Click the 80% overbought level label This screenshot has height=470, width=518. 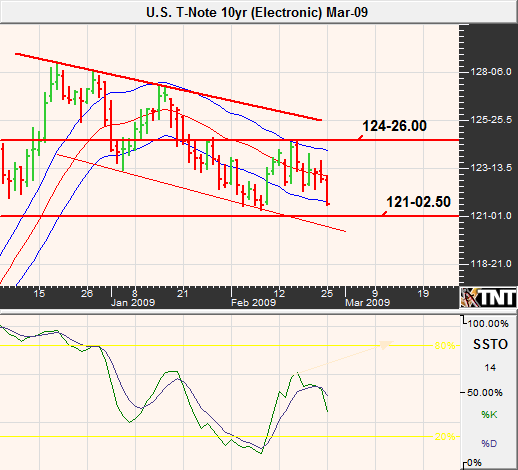pyautogui.click(x=445, y=346)
